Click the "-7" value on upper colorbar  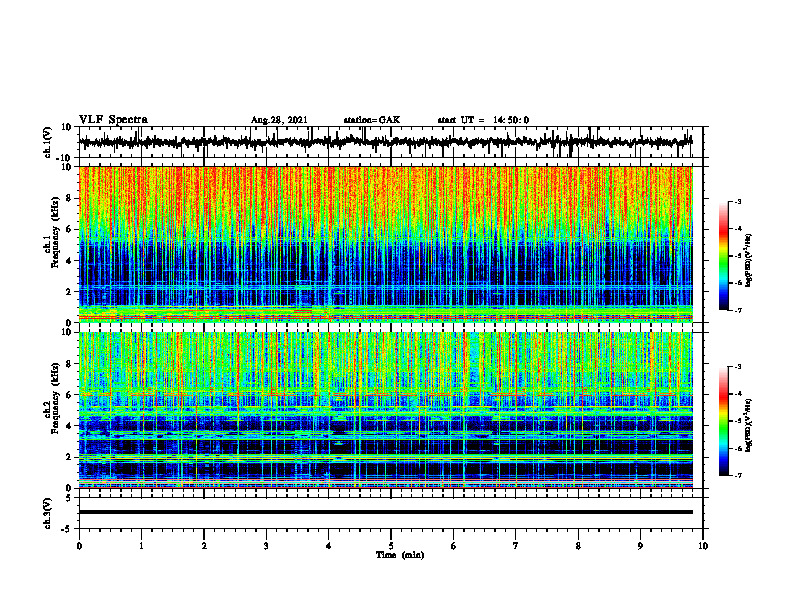[737, 310]
